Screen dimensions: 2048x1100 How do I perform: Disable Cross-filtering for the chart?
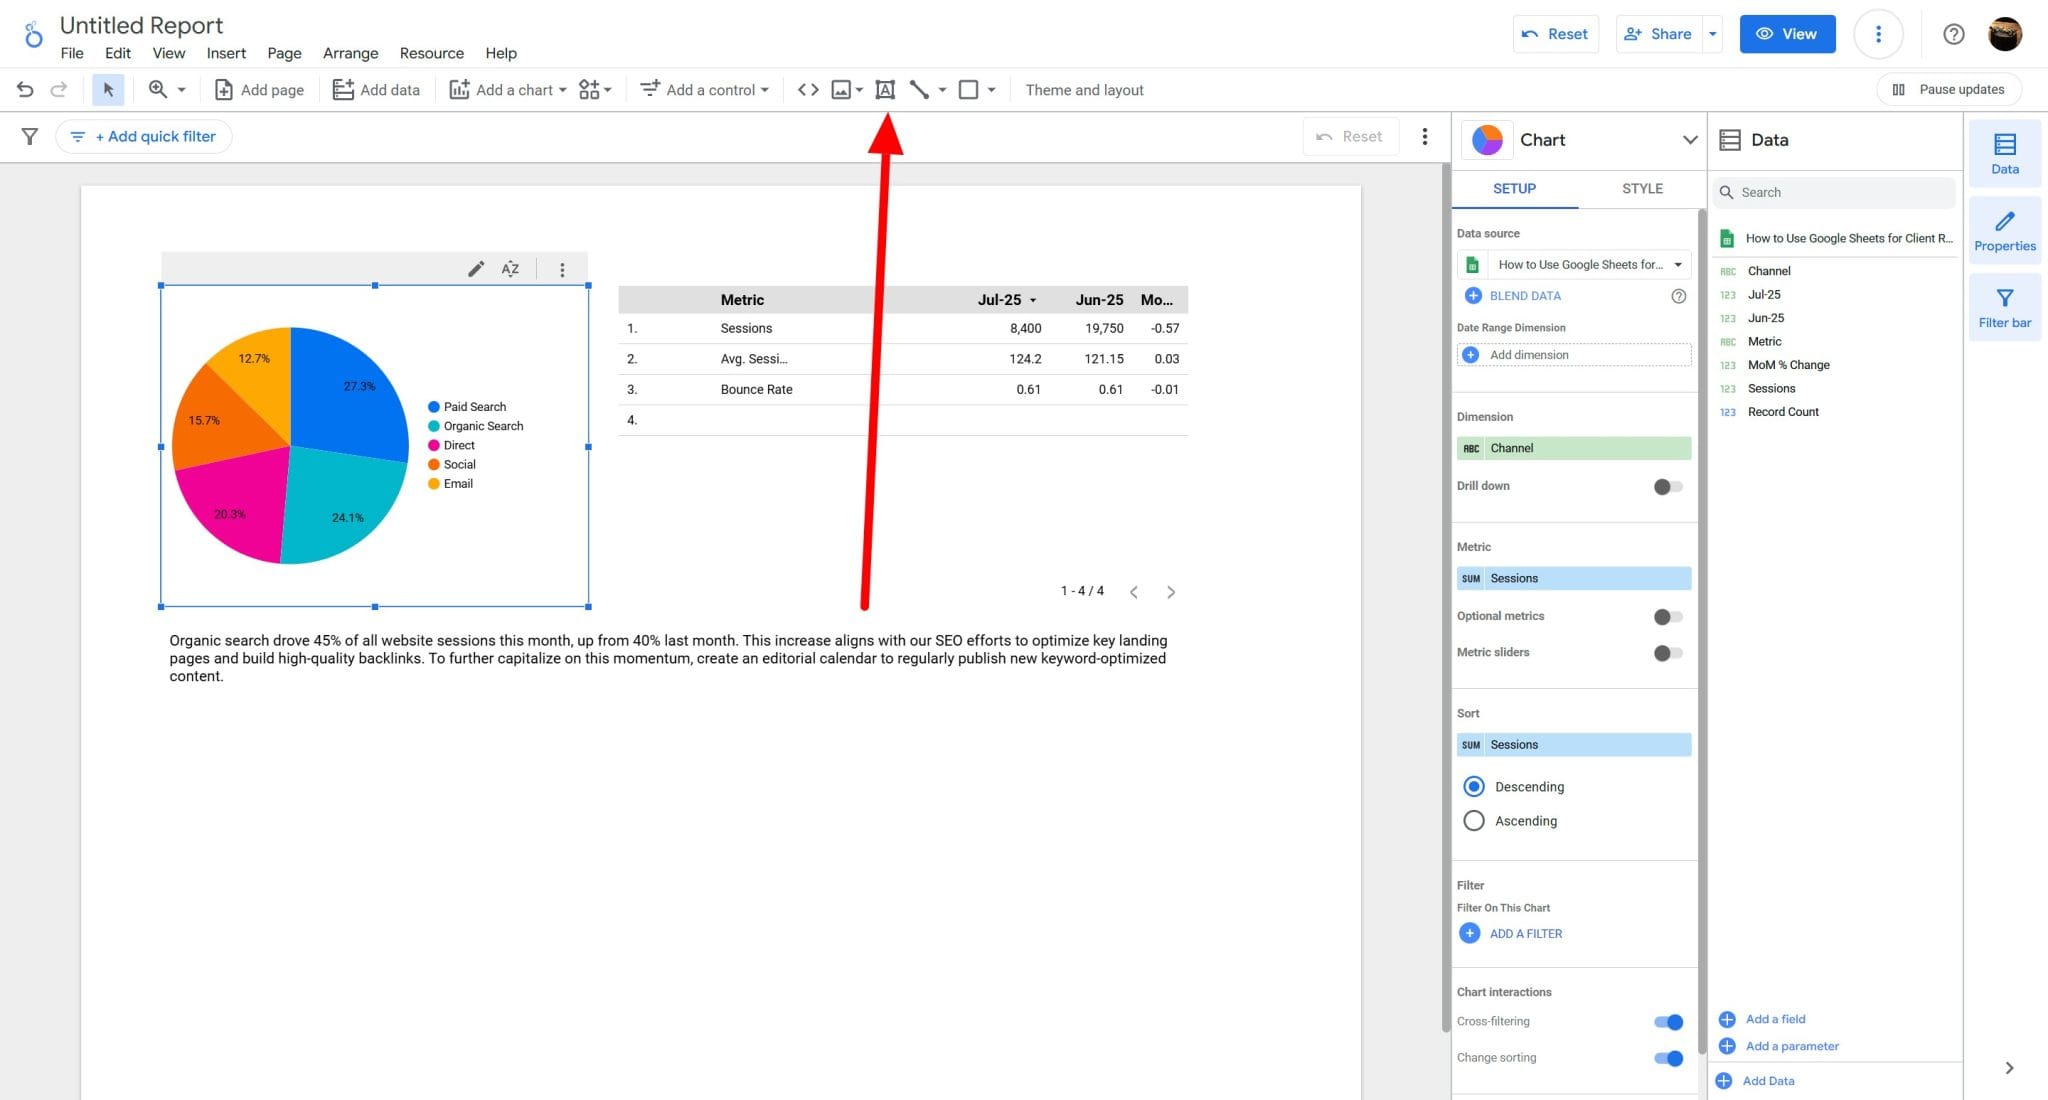coord(1667,1021)
